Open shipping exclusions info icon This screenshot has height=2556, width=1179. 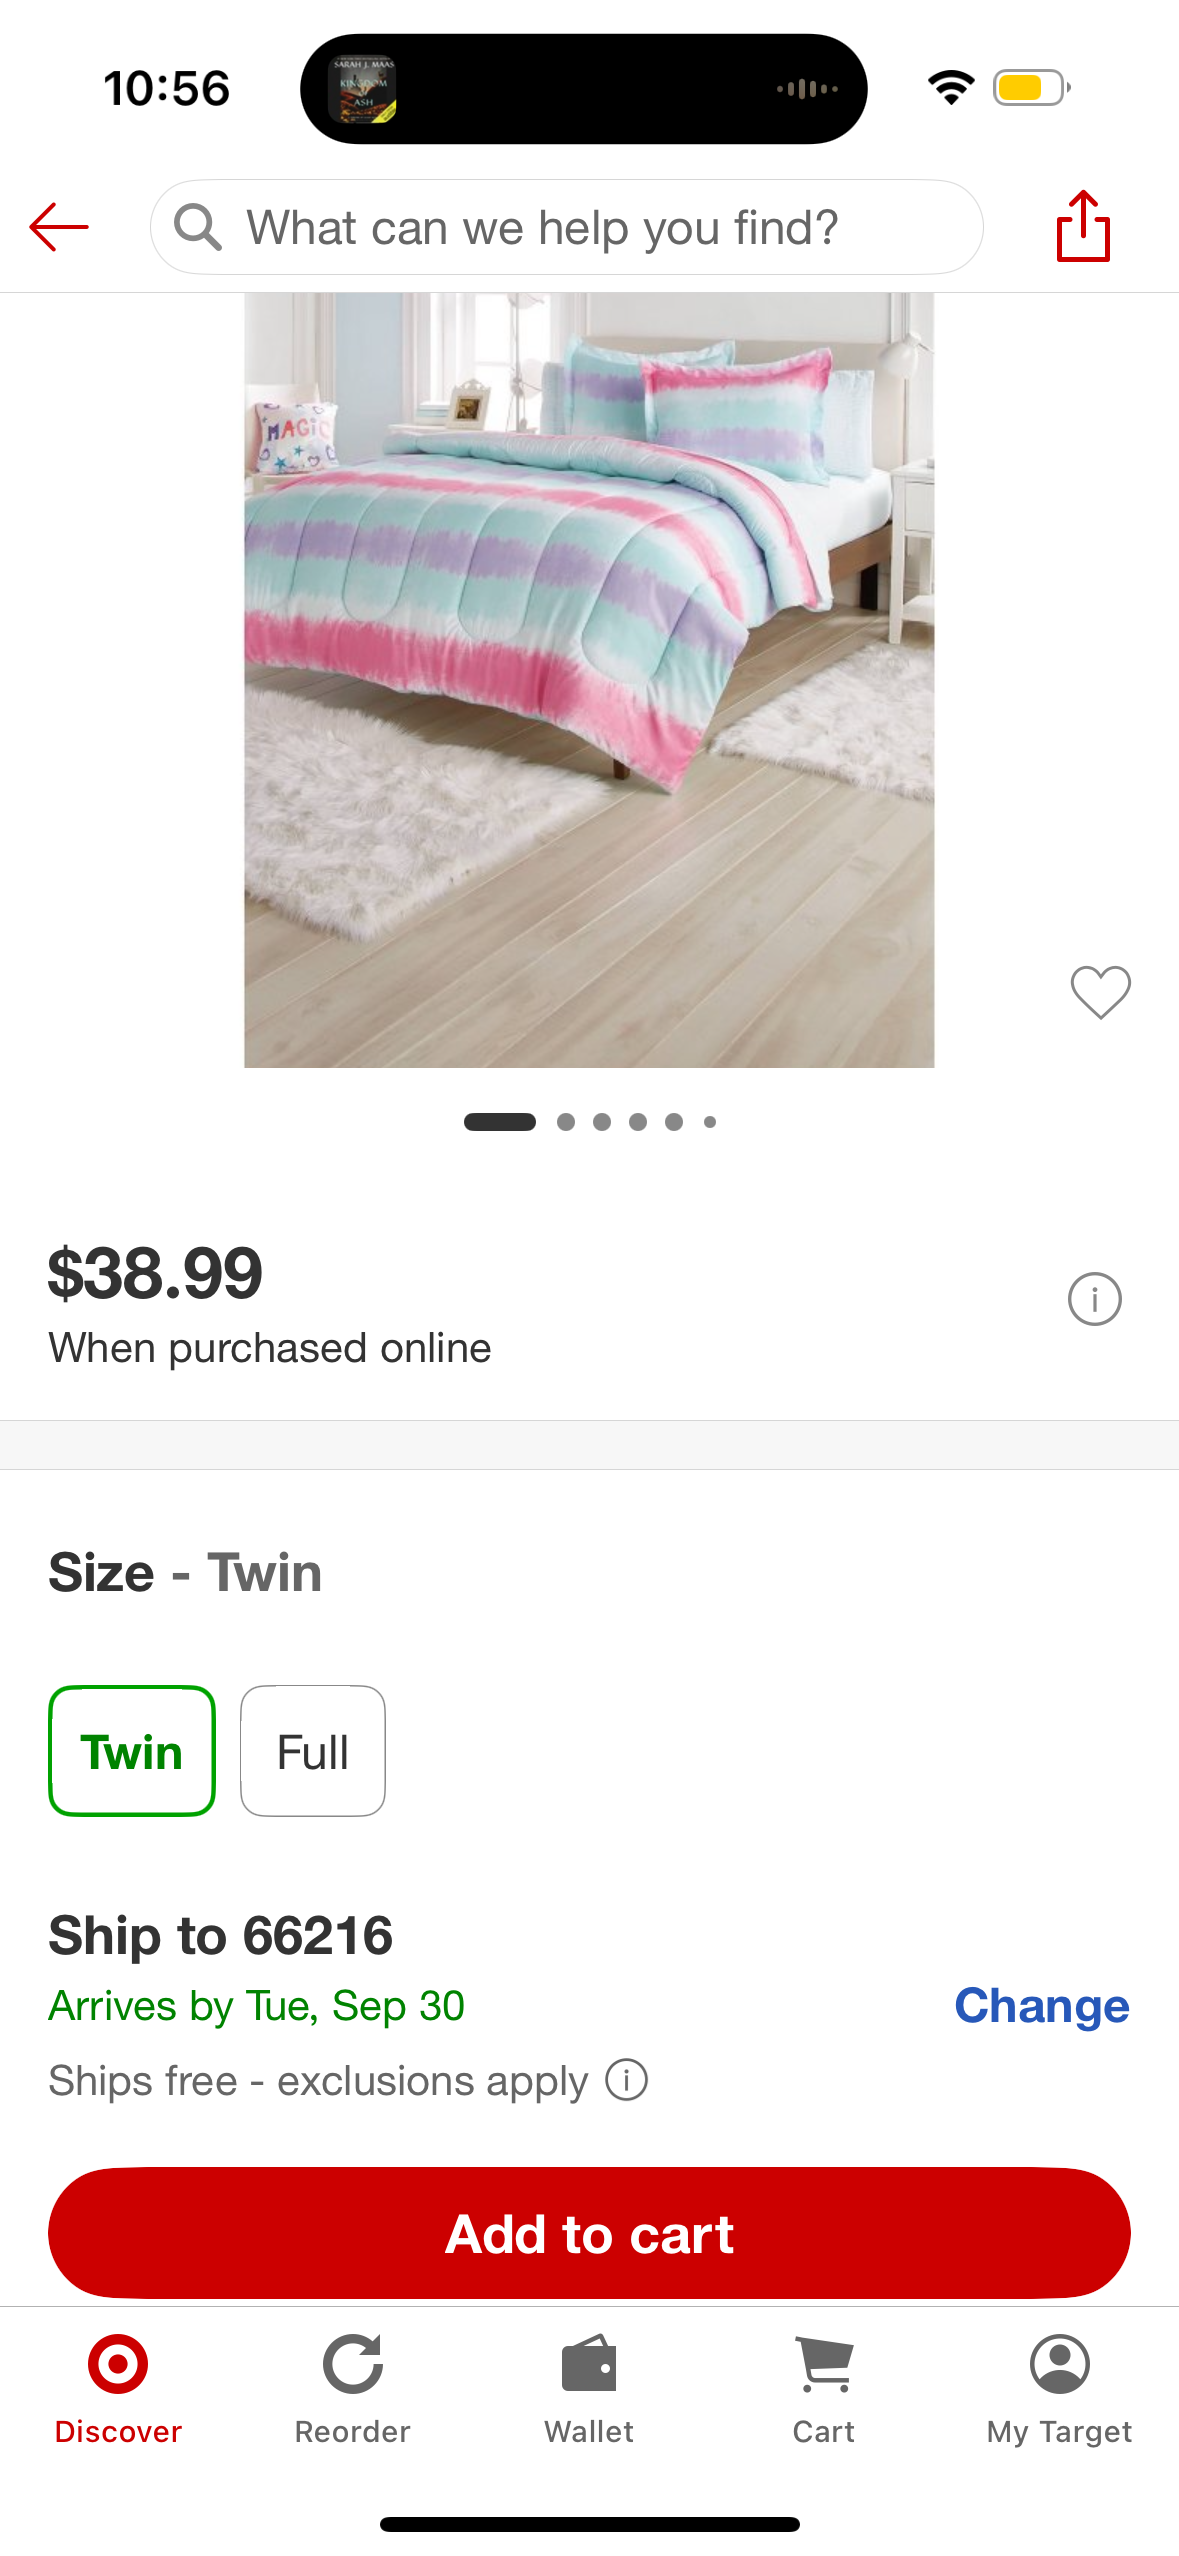(627, 2081)
